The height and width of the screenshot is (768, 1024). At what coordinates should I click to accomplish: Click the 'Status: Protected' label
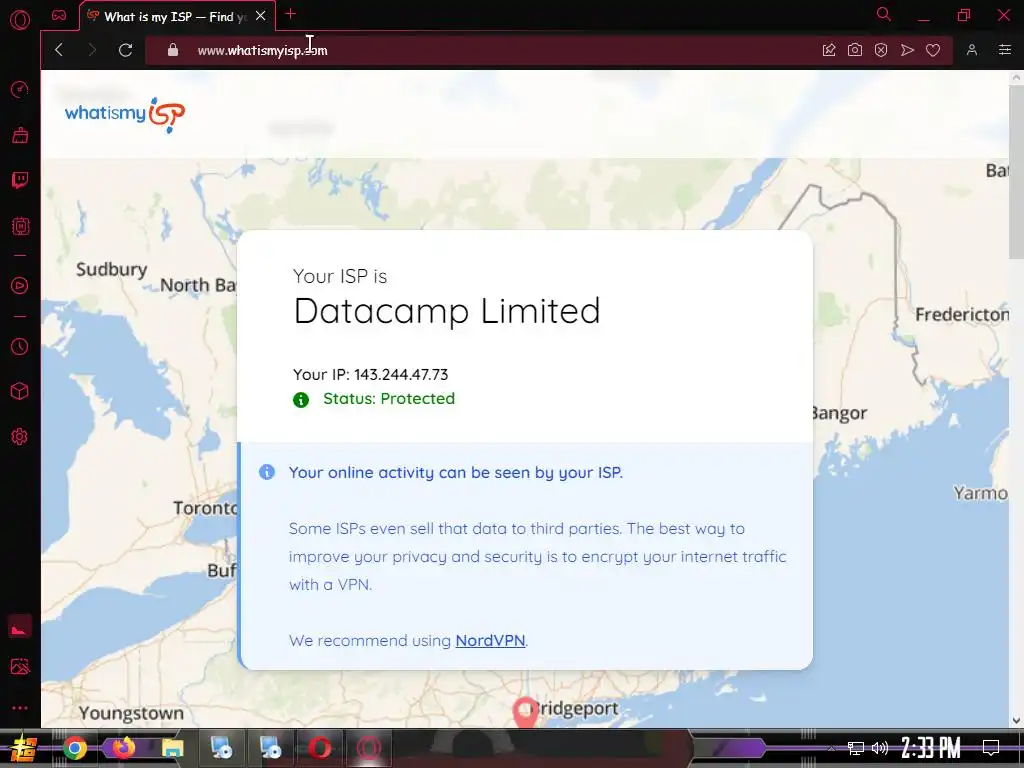(389, 398)
